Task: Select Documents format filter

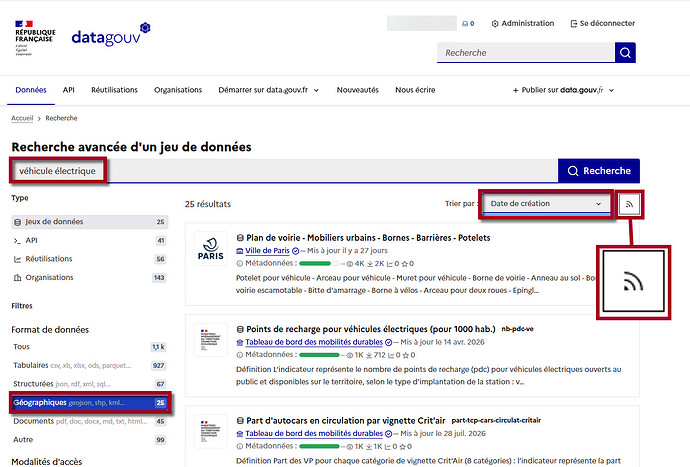Action: pyautogui.click(x=90, y=421)
